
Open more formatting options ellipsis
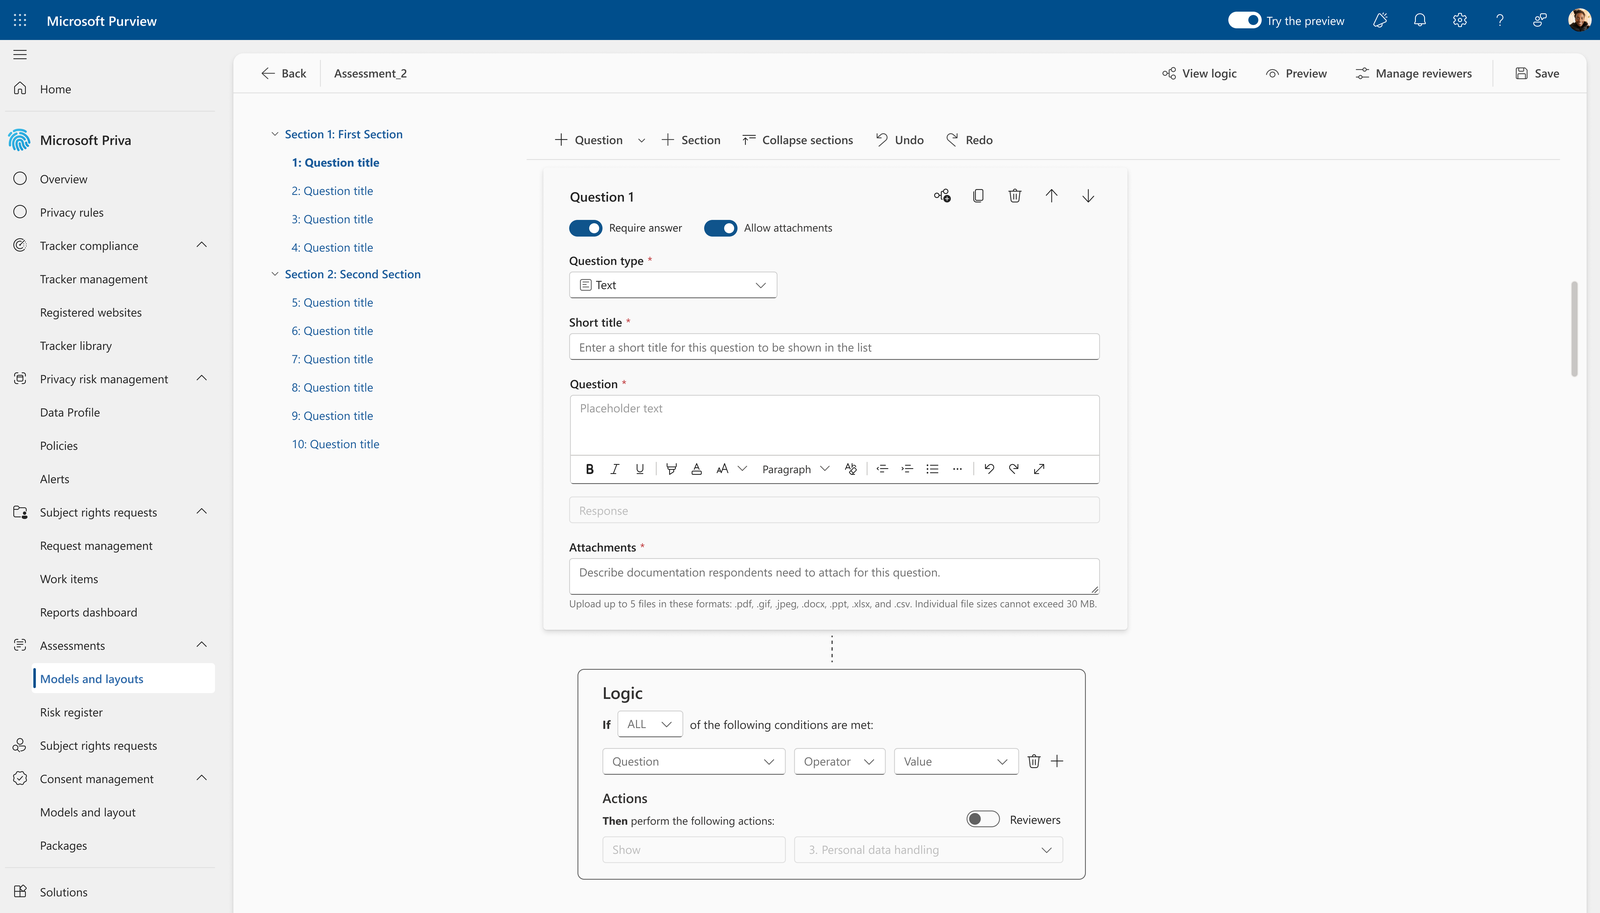coord(958,469)
